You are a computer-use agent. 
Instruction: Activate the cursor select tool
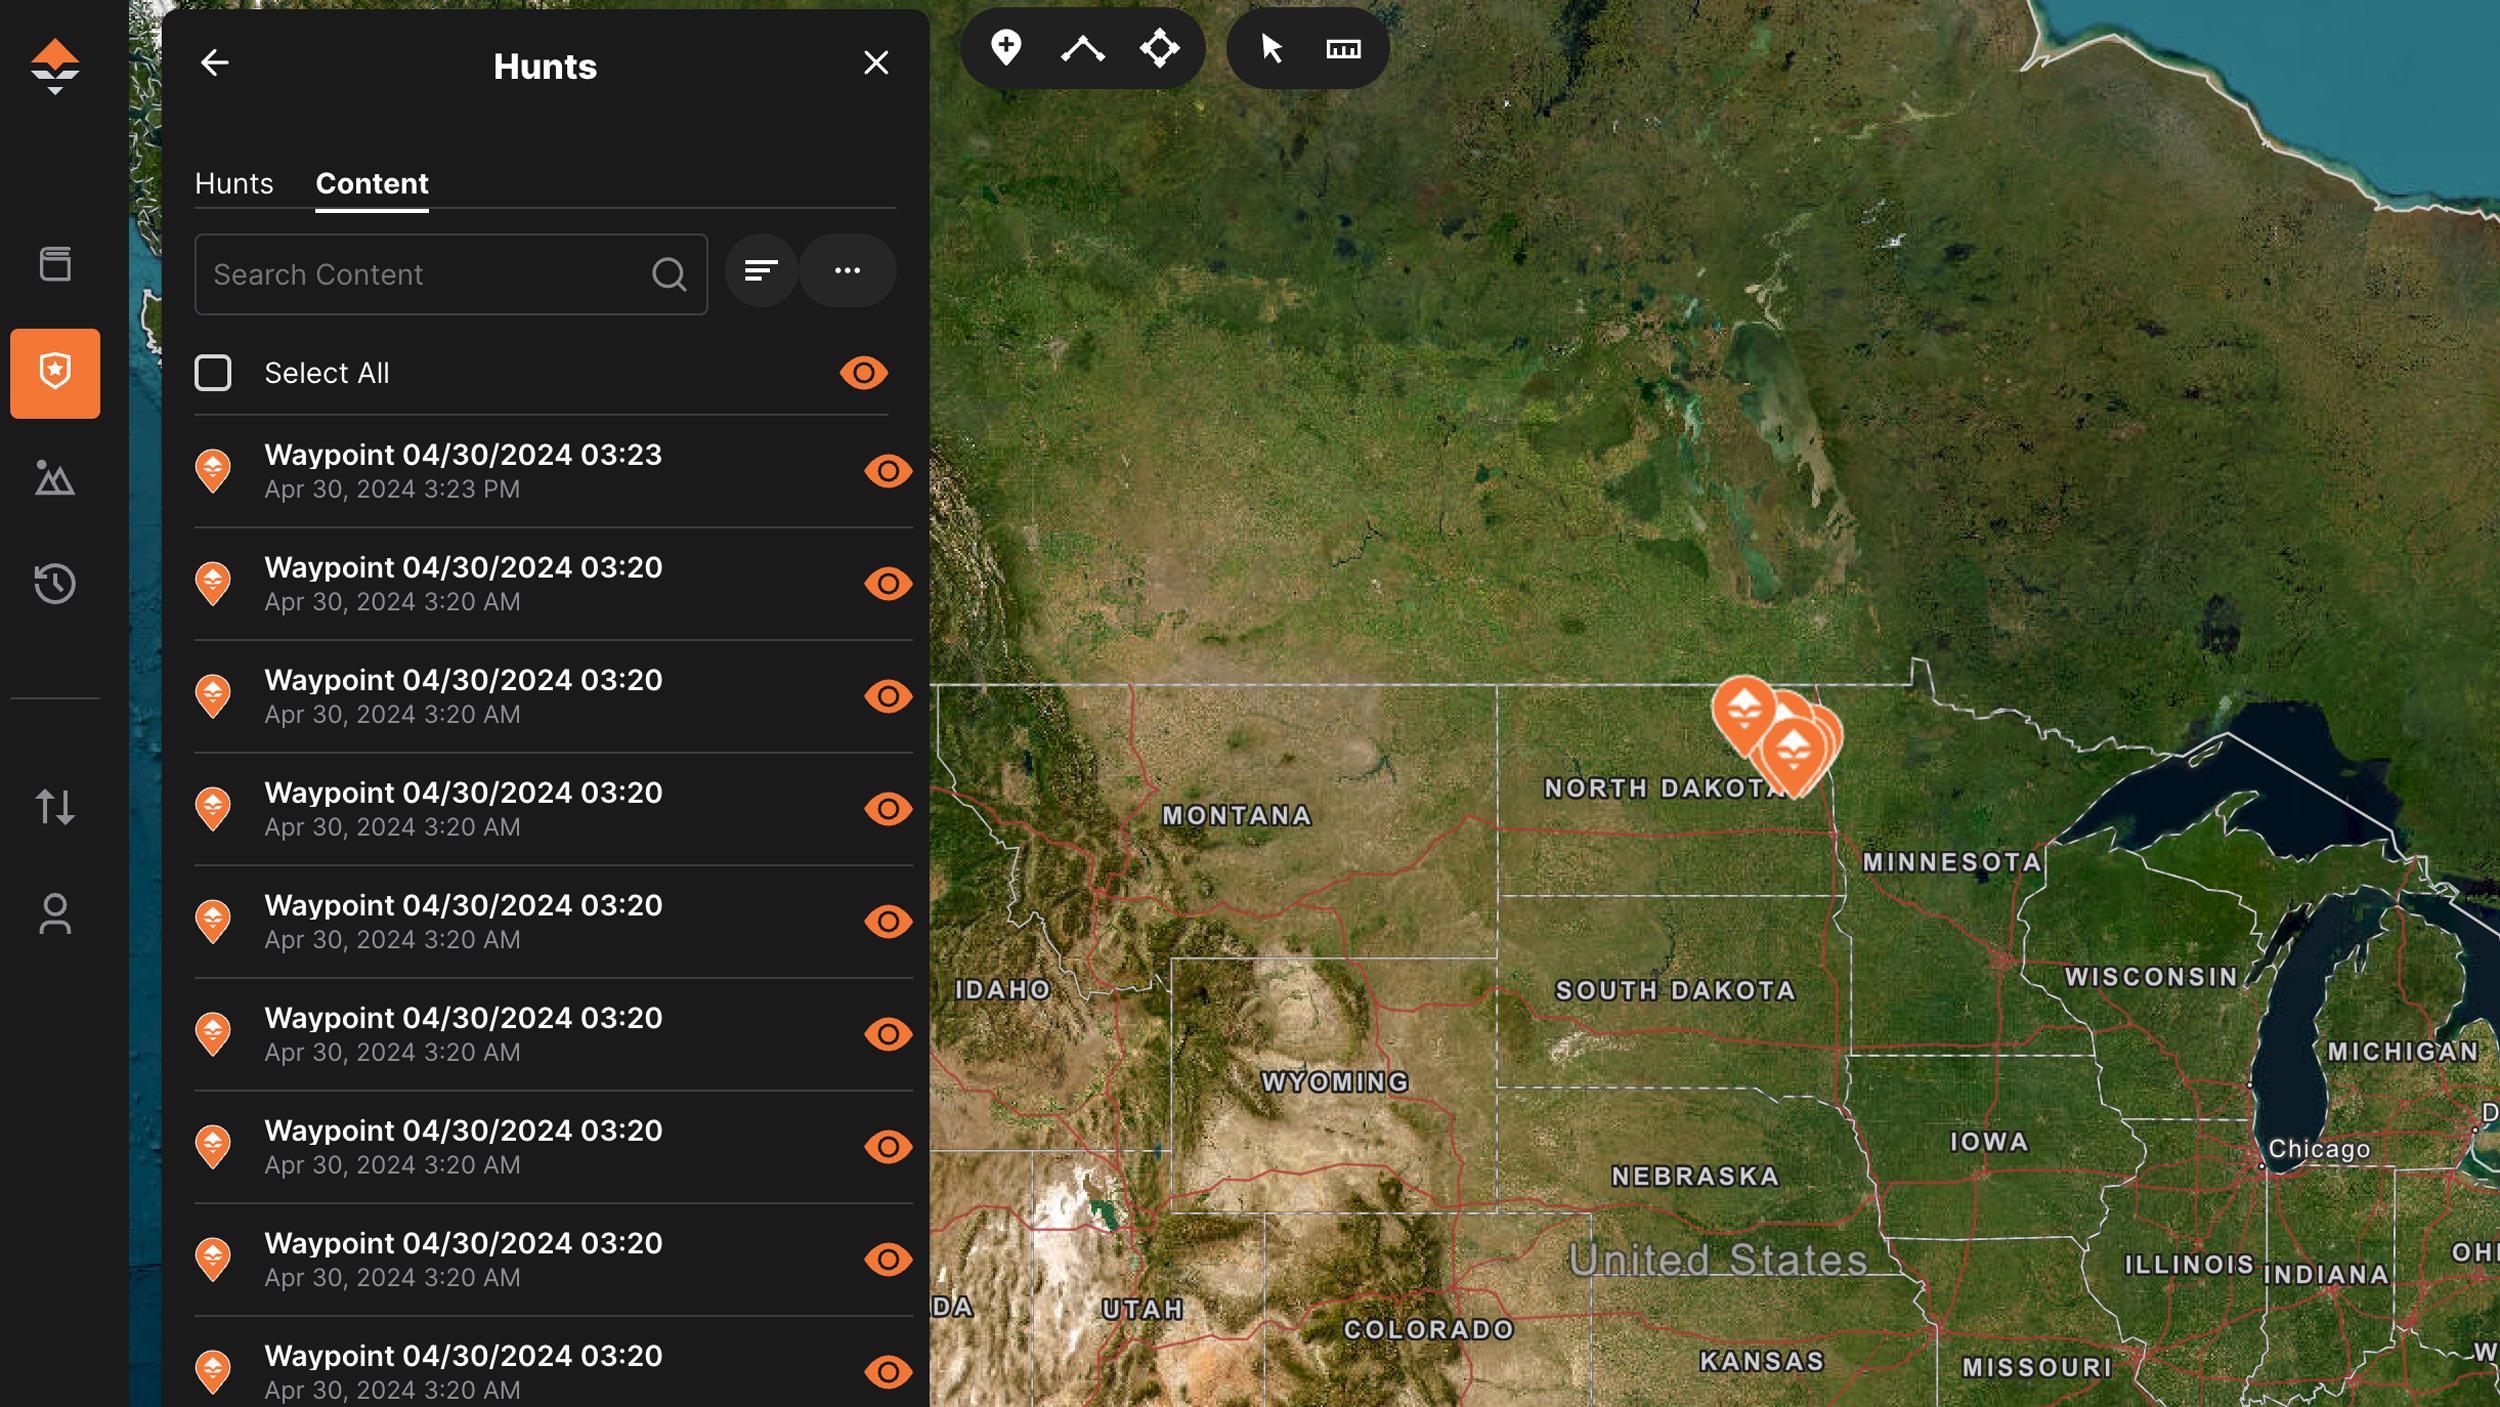point(1271,47)
